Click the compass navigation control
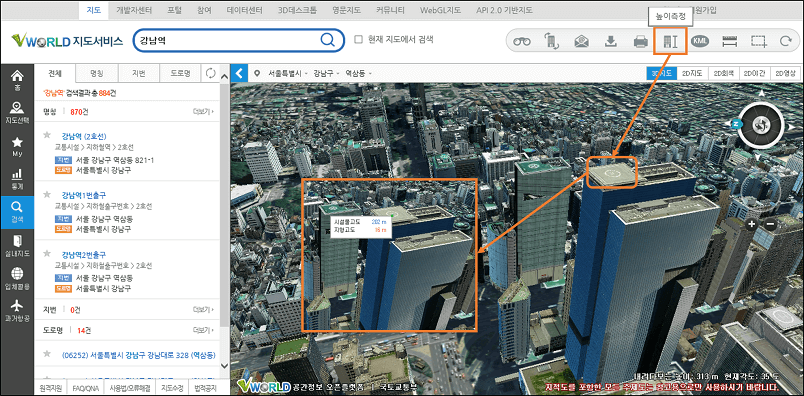 point(760,125)
